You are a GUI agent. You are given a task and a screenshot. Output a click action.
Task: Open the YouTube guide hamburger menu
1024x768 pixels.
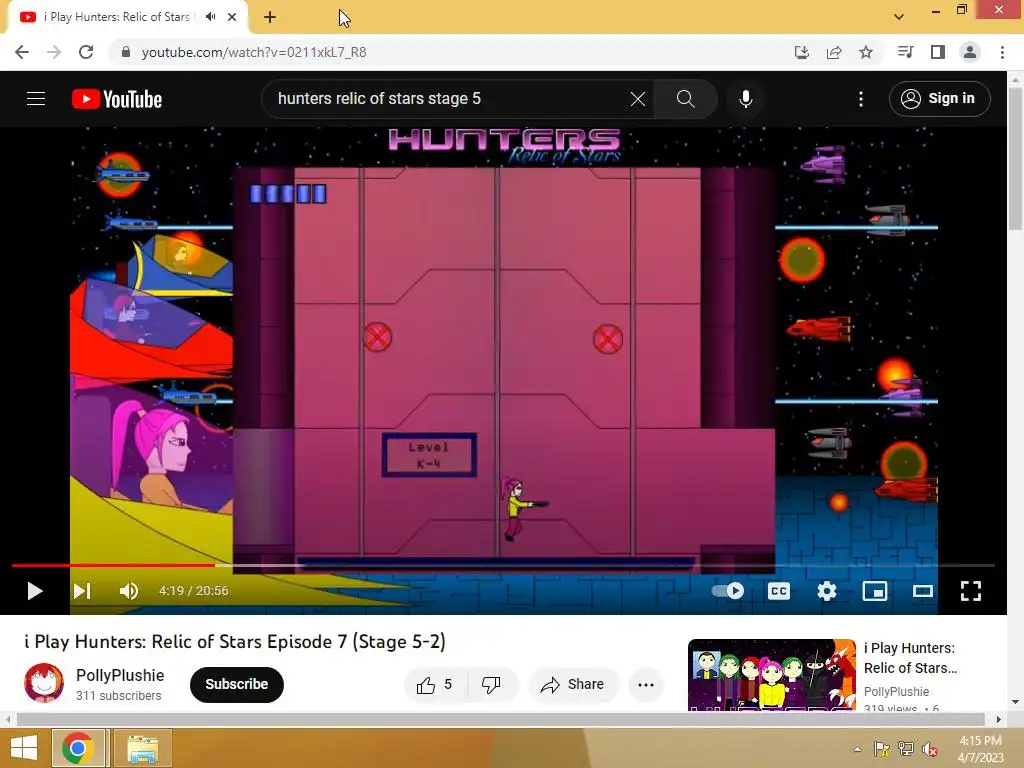point(36,99)
